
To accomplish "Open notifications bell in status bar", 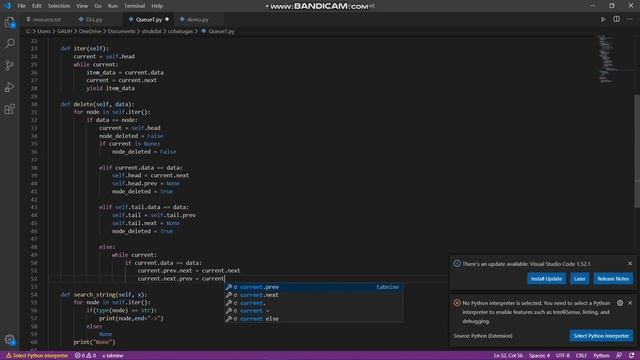I will (x=631, y=356).
